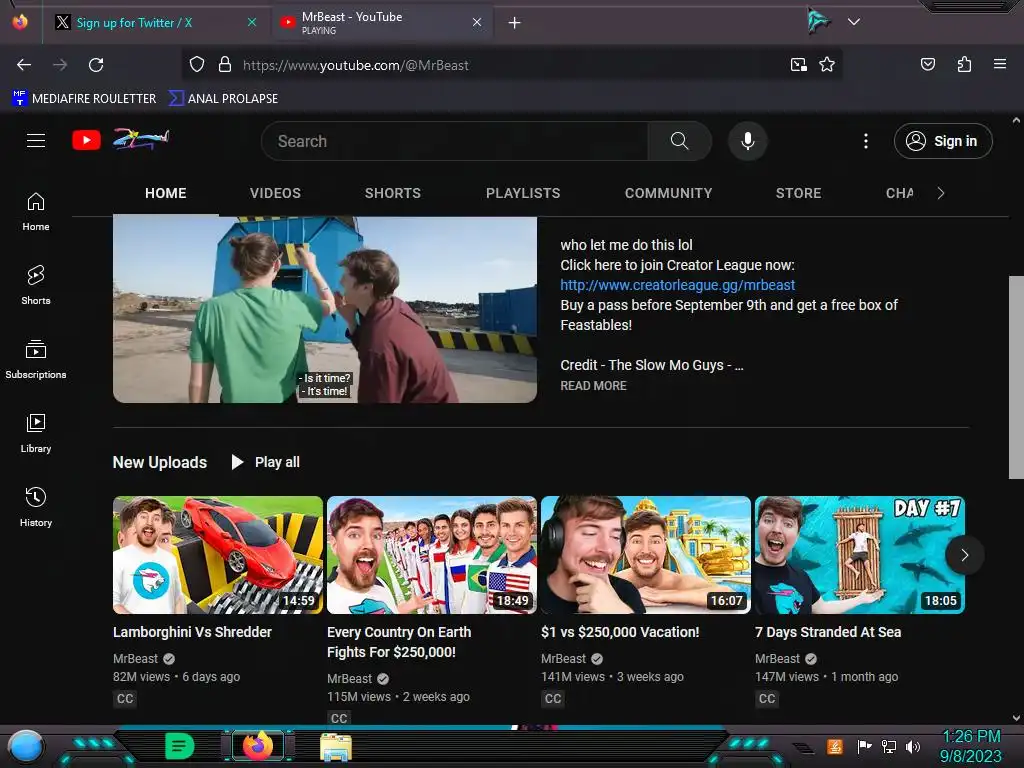This screenshot has height=768, width=1024.
Task: Expand the list all tabs dropdown
Action: (854, 22)
